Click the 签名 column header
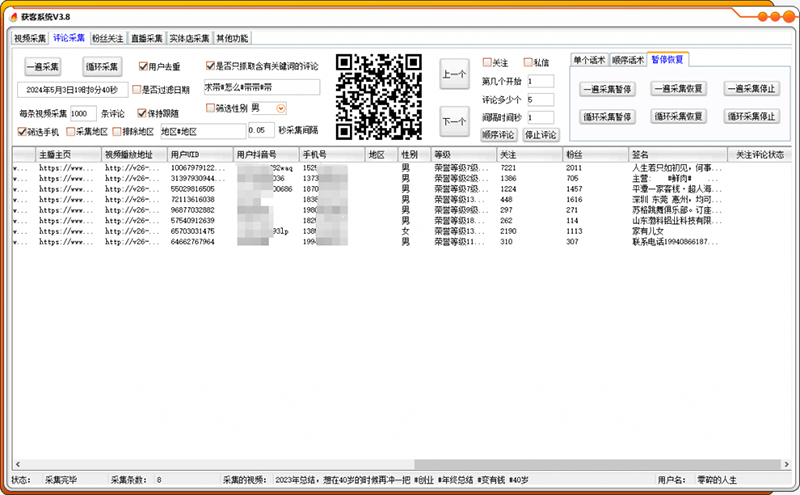The width and height of the screenshot is (800, 495). coord(678,155)
